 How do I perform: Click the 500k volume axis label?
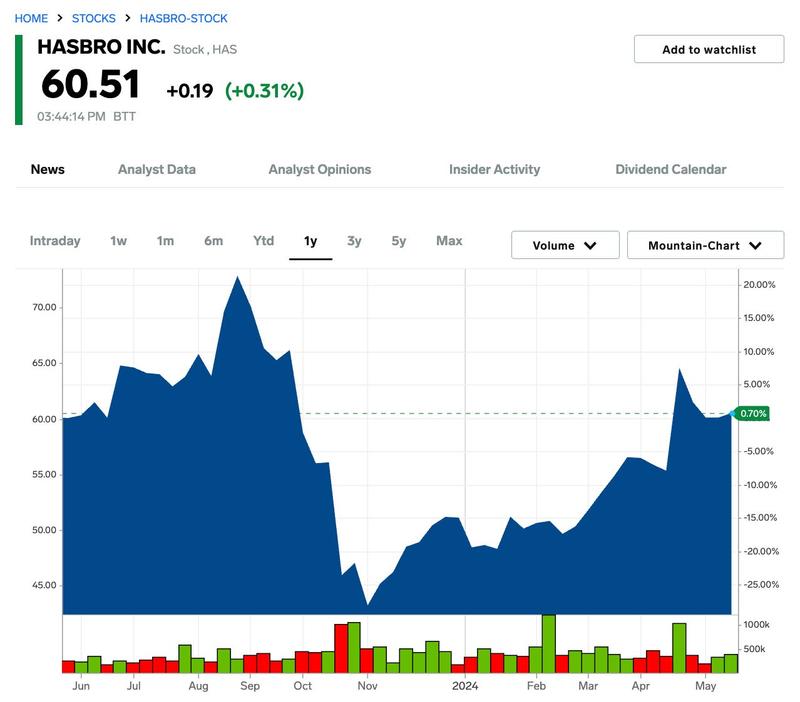coord(755,649)
